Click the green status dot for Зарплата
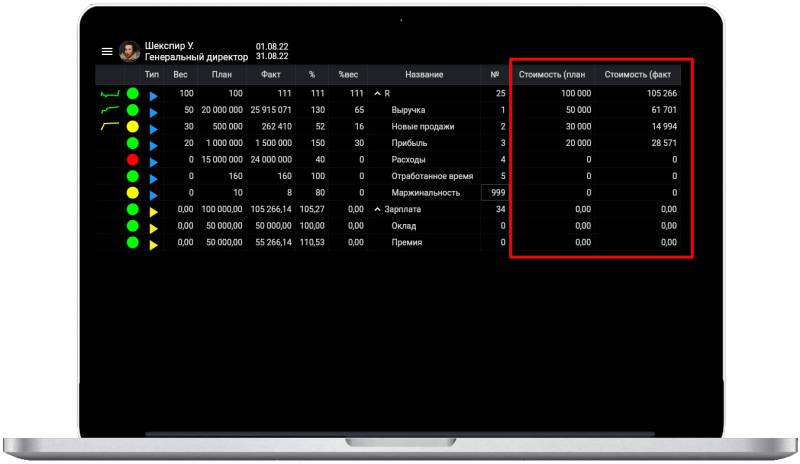 point(133,209)
